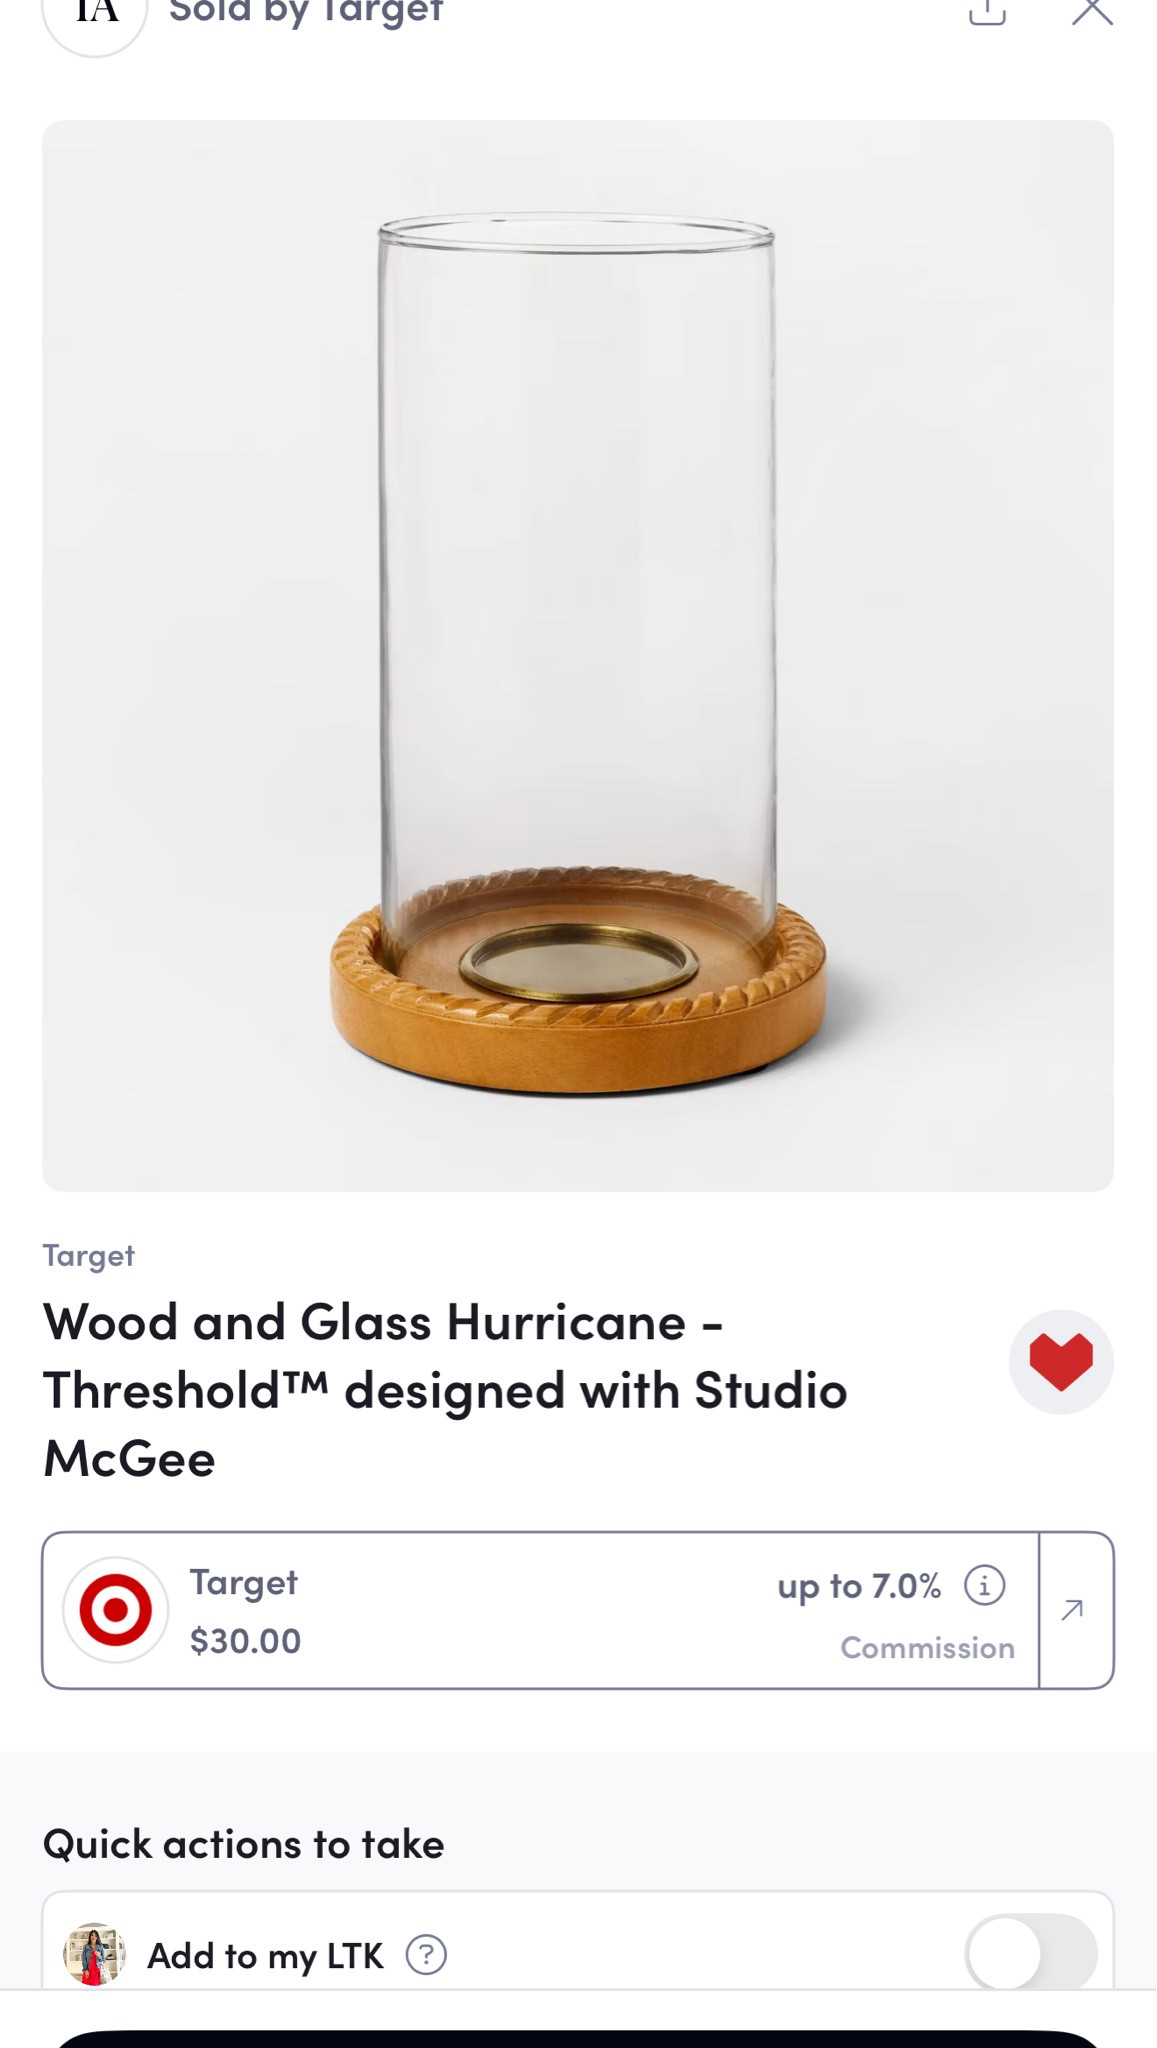This screenshot has width=1157, height=2048.
Task: Open the commission info icon
Action: pos(984,1585)
